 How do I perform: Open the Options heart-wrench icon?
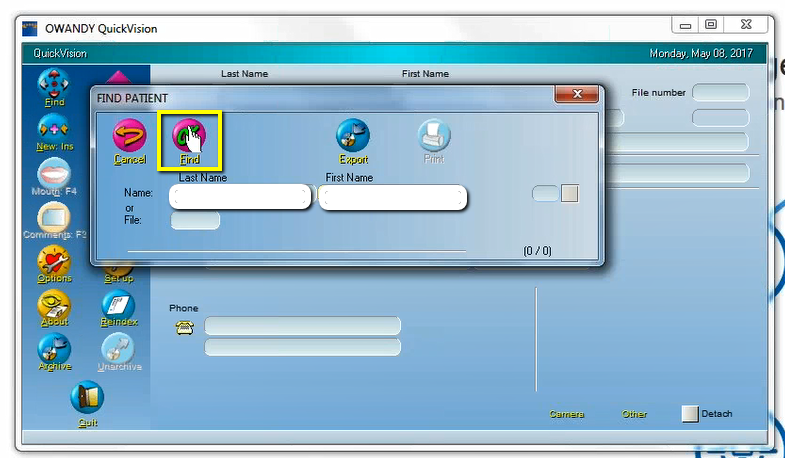(54, 264)
